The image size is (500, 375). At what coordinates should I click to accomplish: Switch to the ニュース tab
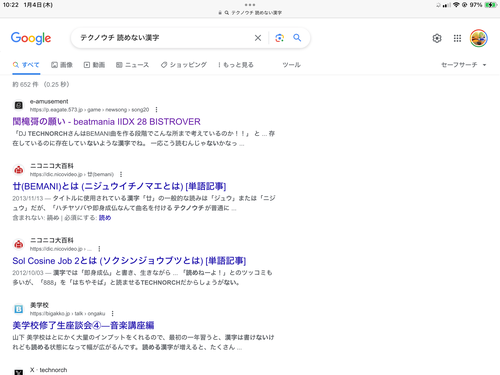click(132, 65)
